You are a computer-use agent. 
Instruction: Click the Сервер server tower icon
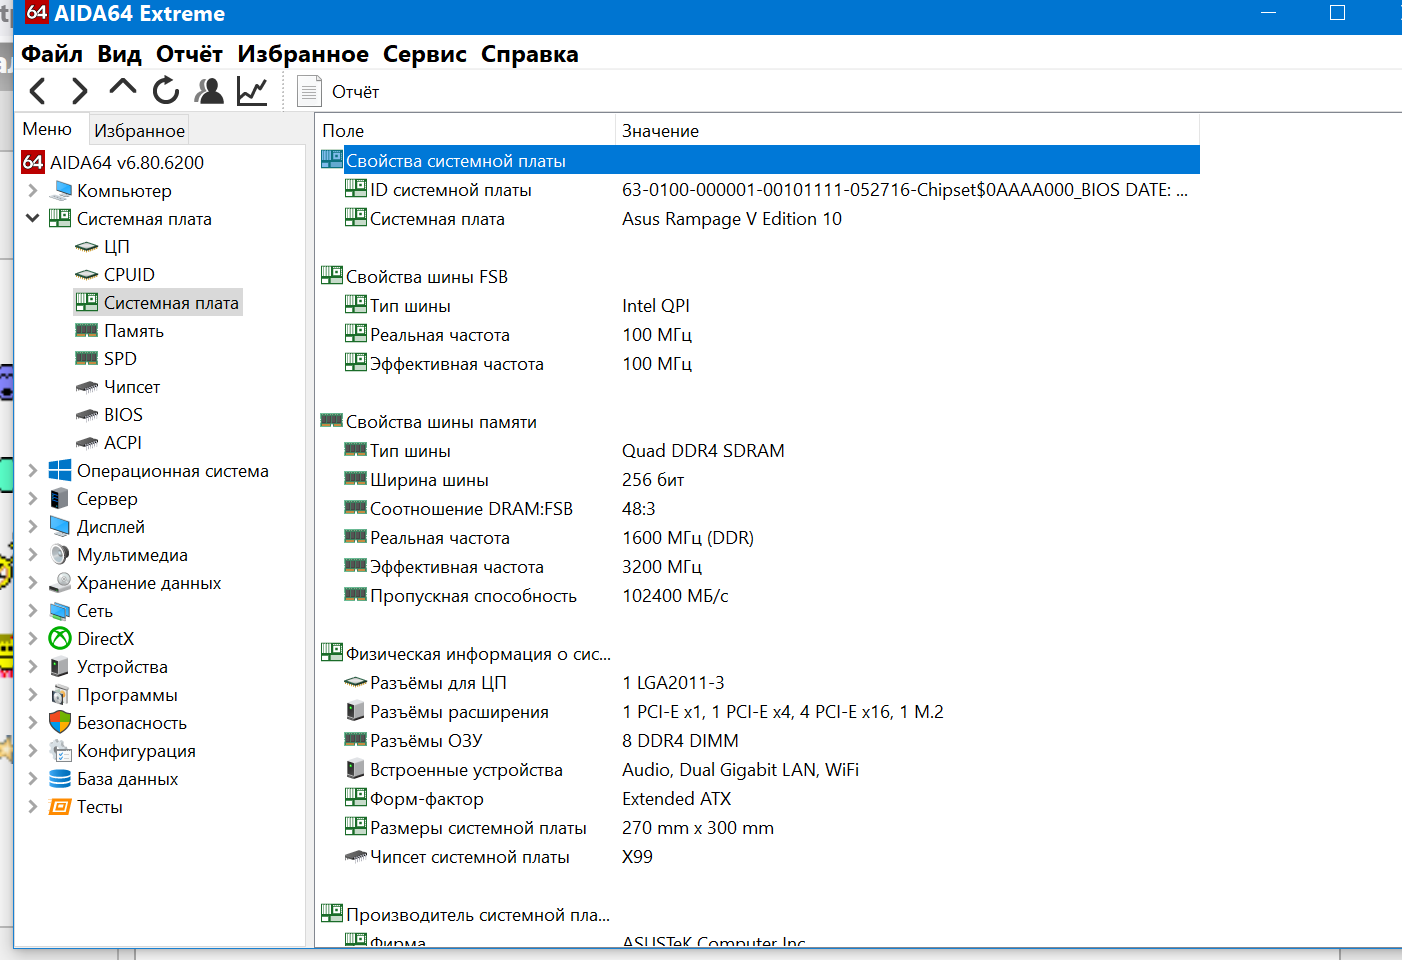60,499
